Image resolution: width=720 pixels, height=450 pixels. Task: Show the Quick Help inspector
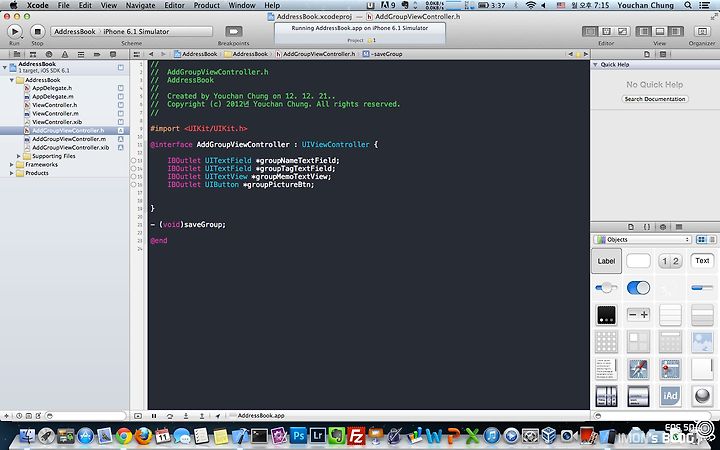(663, 54)
